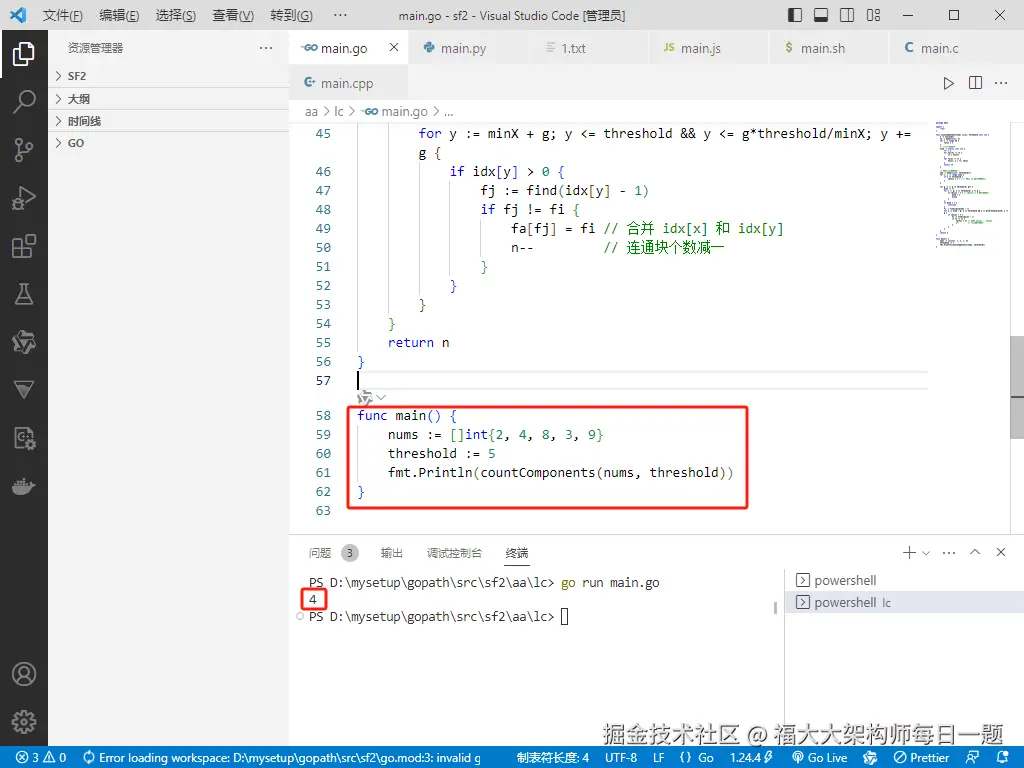Click the aa breadcrumb segment
1024x768 pixels.
coord(311,112)
